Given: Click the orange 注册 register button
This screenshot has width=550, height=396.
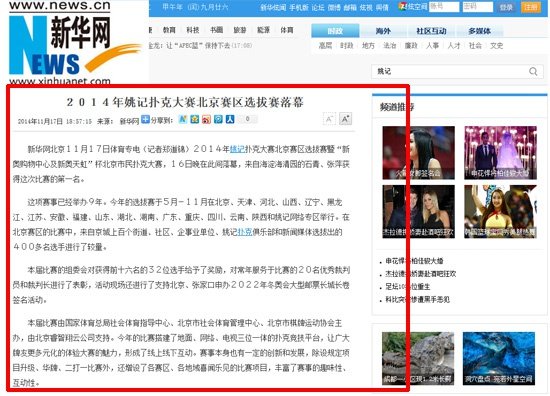Looking at the screenshot, I should pyautogui.click(x=531, y=7).
